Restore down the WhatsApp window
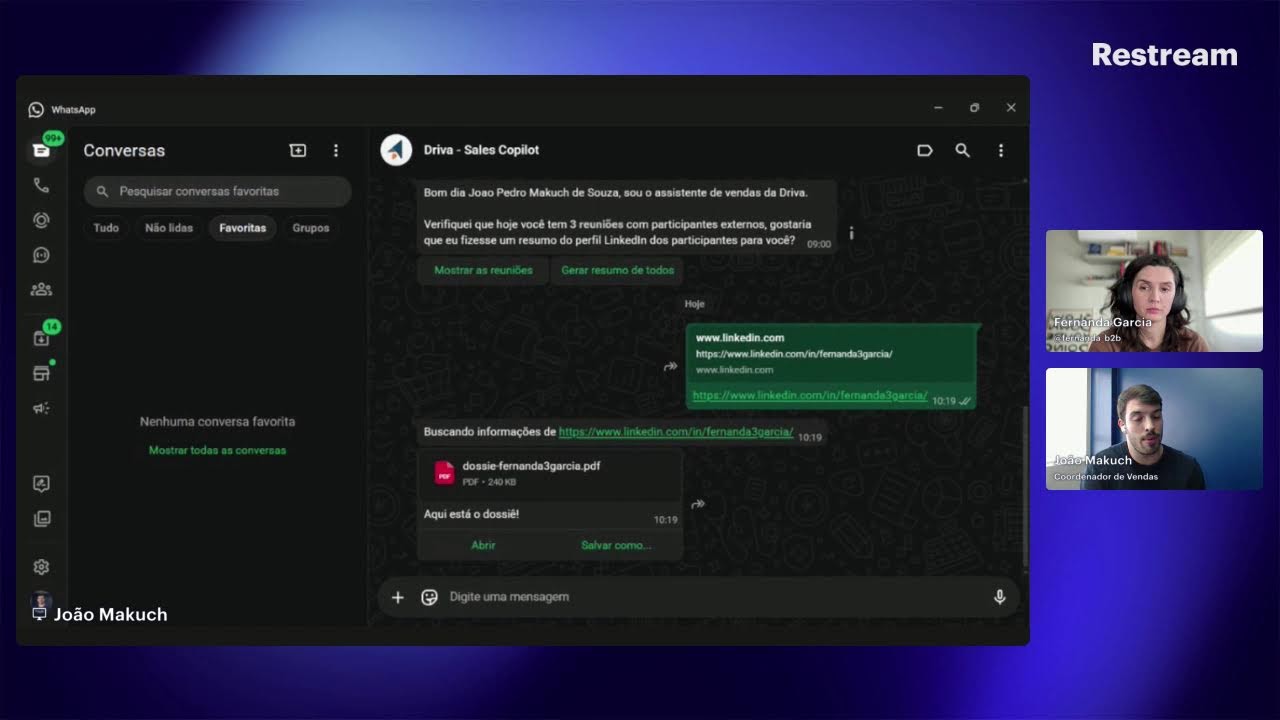 (974, 108)
